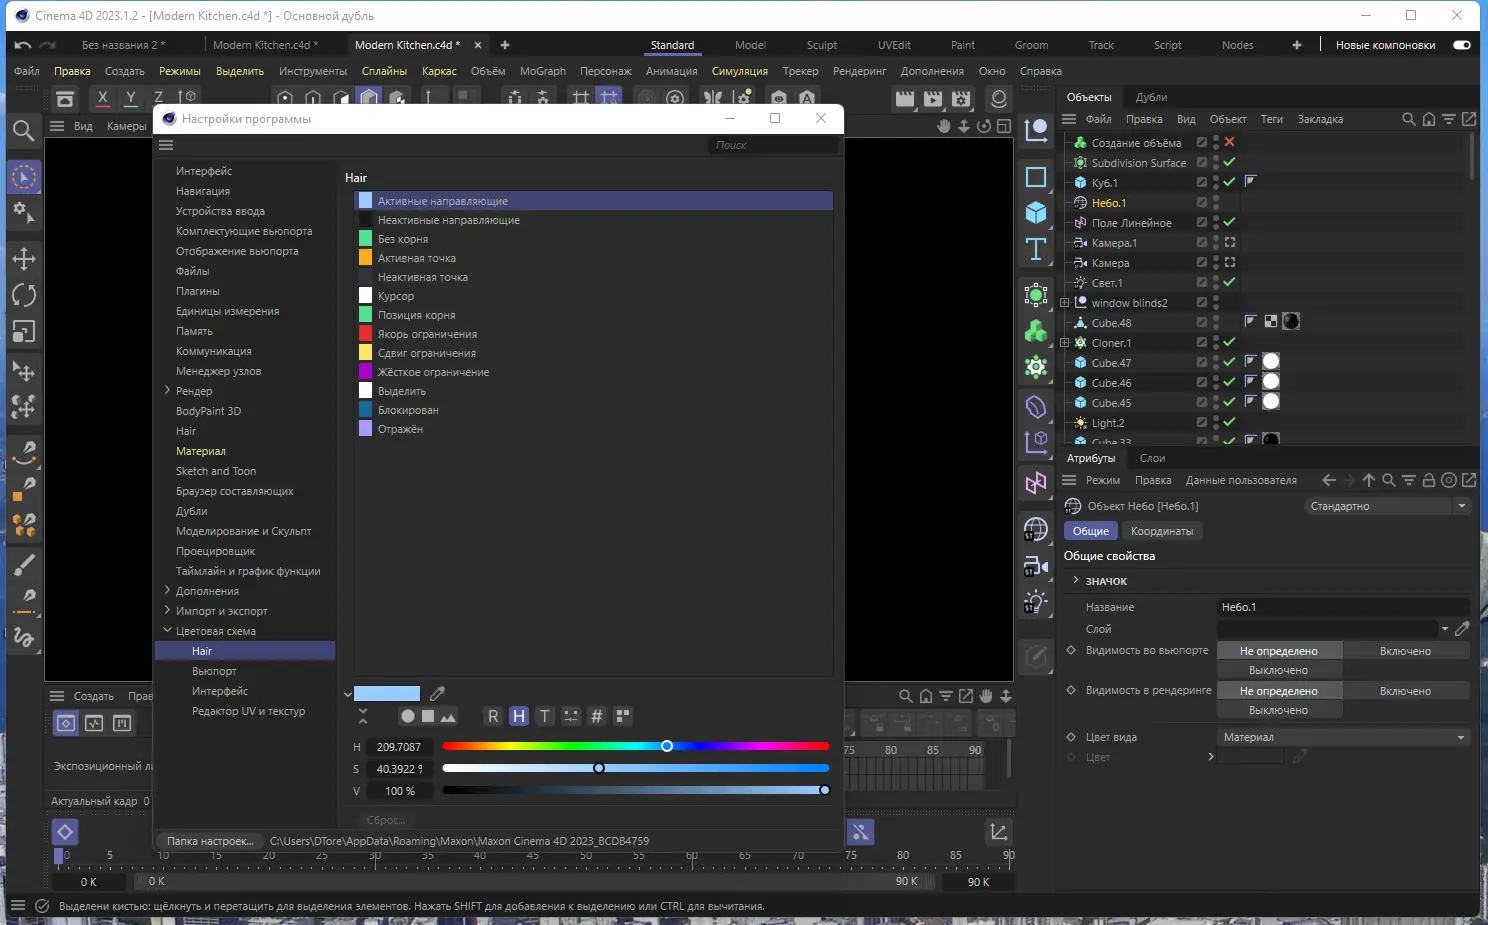Click the saturation slider handle
Image resolution: width=1488 pixels, height=925 pixels.
point(599,768)
